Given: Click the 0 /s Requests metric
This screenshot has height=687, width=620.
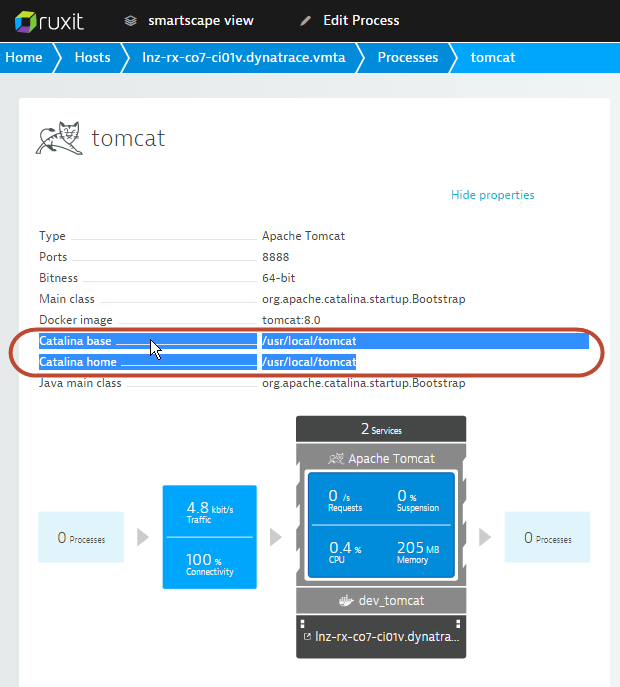Looking at the screenshot, I should pos(345,500).
